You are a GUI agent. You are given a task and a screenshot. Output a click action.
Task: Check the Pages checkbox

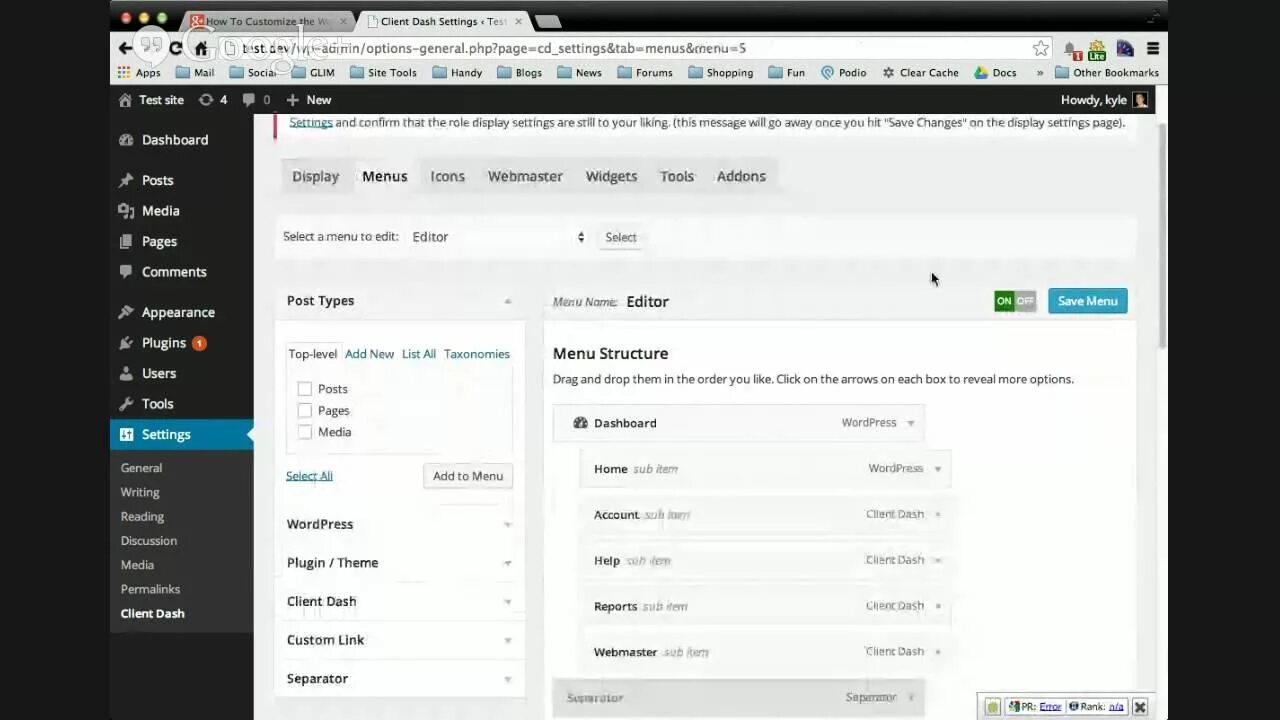click(305, 410)
